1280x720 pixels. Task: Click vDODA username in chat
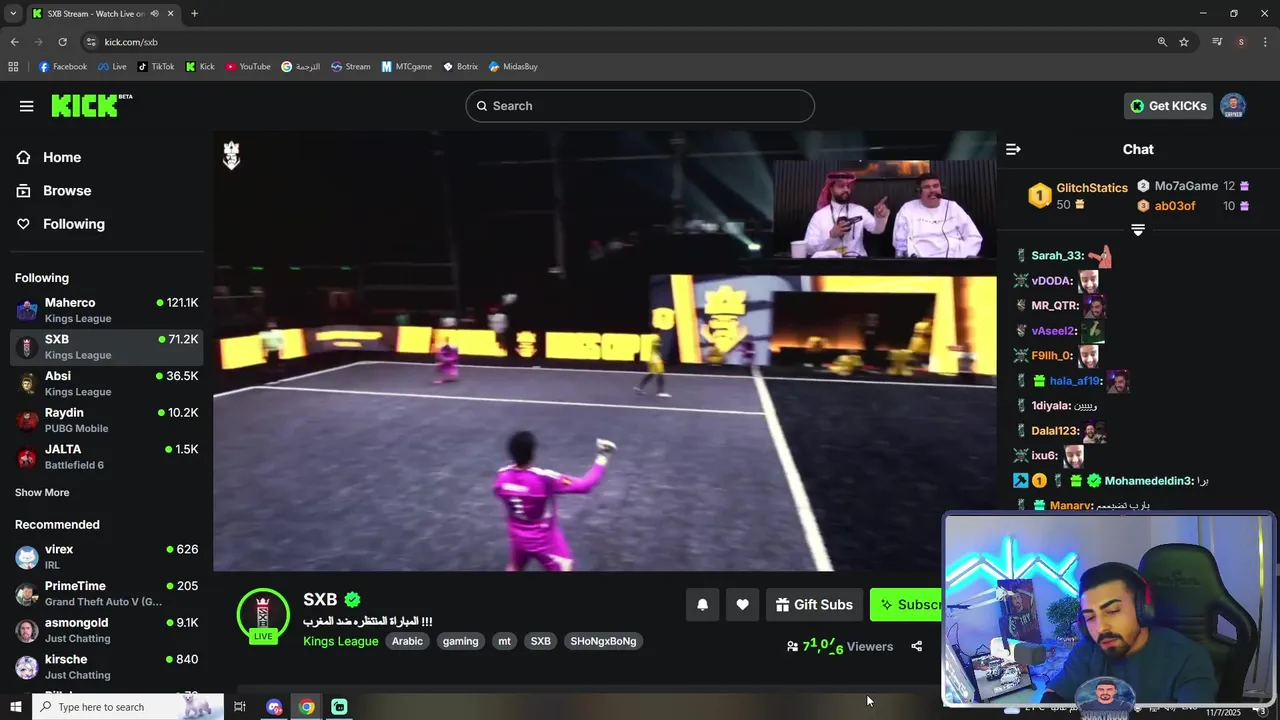tap(1052, 281)
